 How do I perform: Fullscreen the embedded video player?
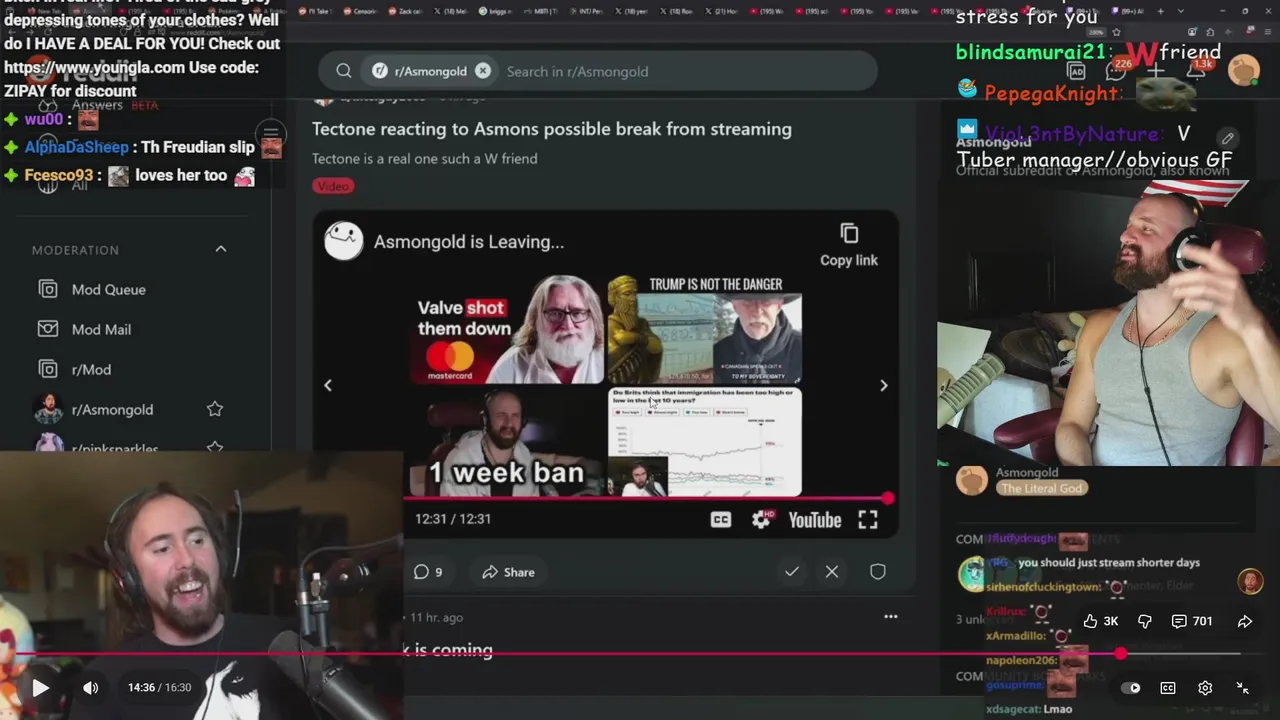click(x=868, y=520)
